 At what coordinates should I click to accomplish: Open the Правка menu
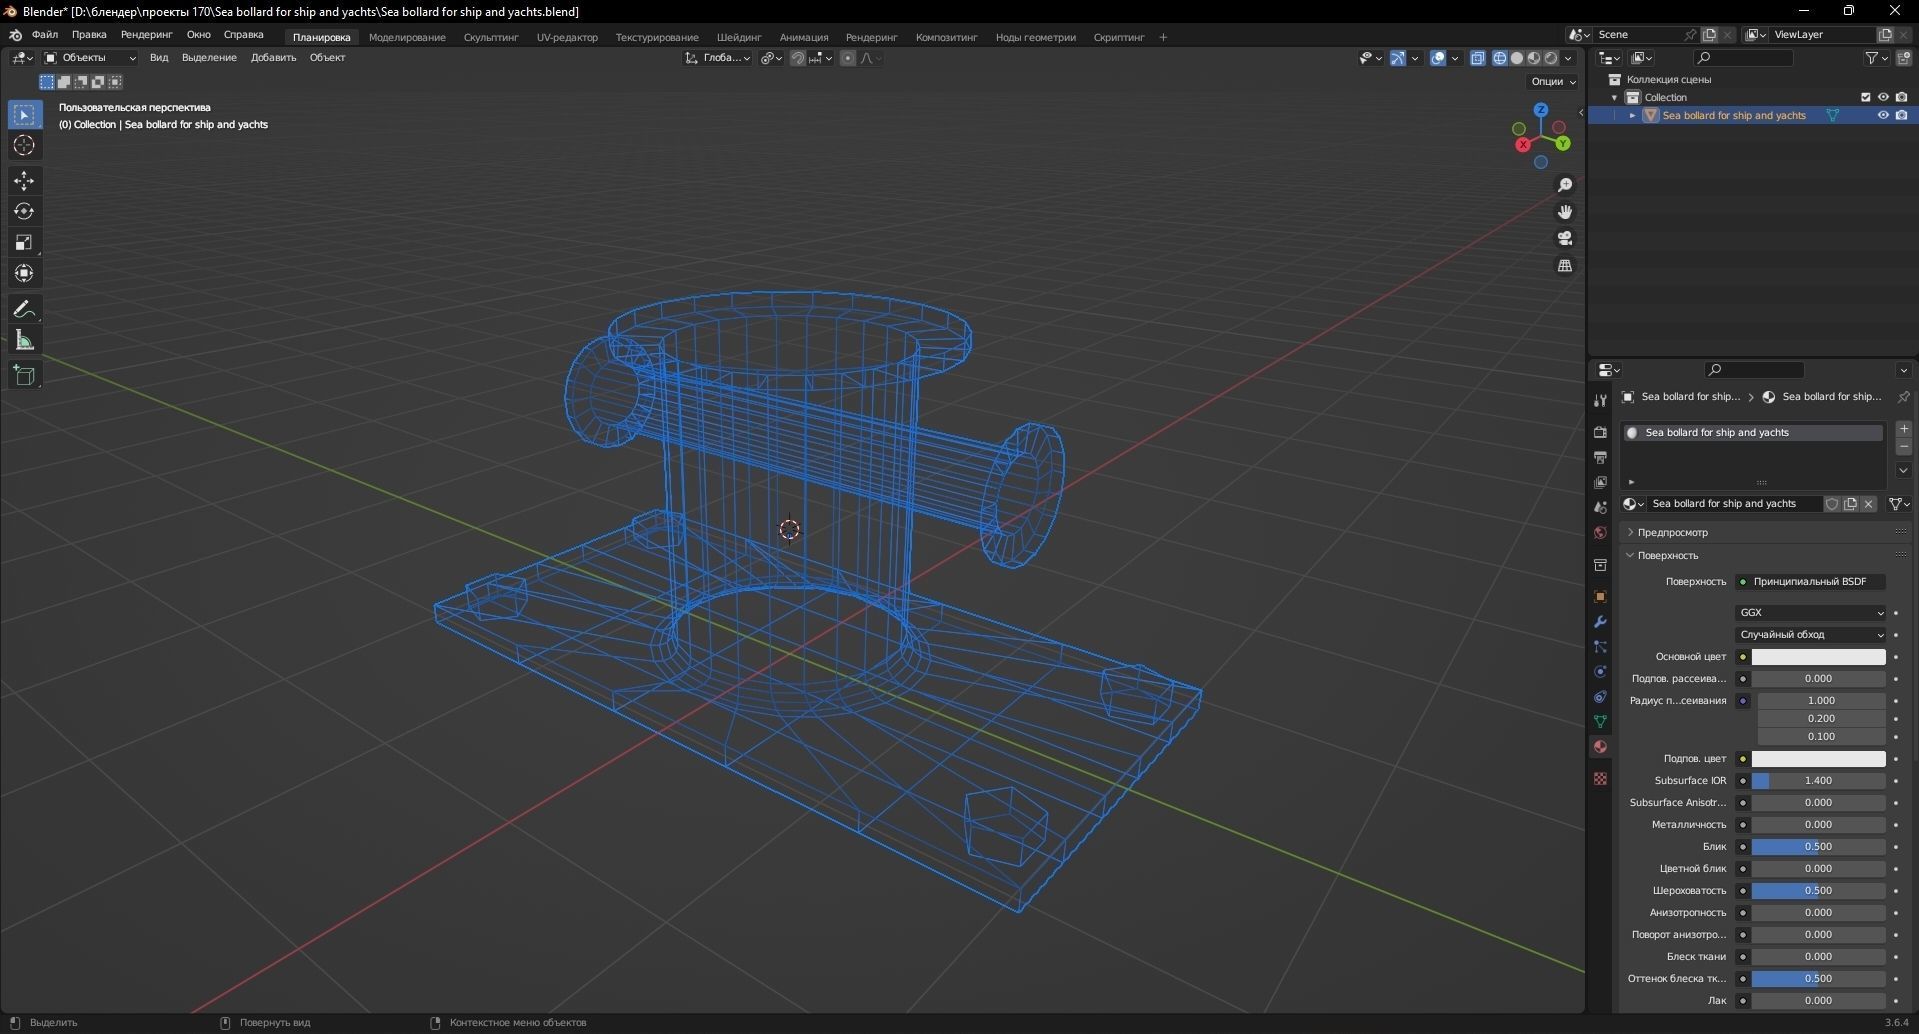[x=89, y=35]
